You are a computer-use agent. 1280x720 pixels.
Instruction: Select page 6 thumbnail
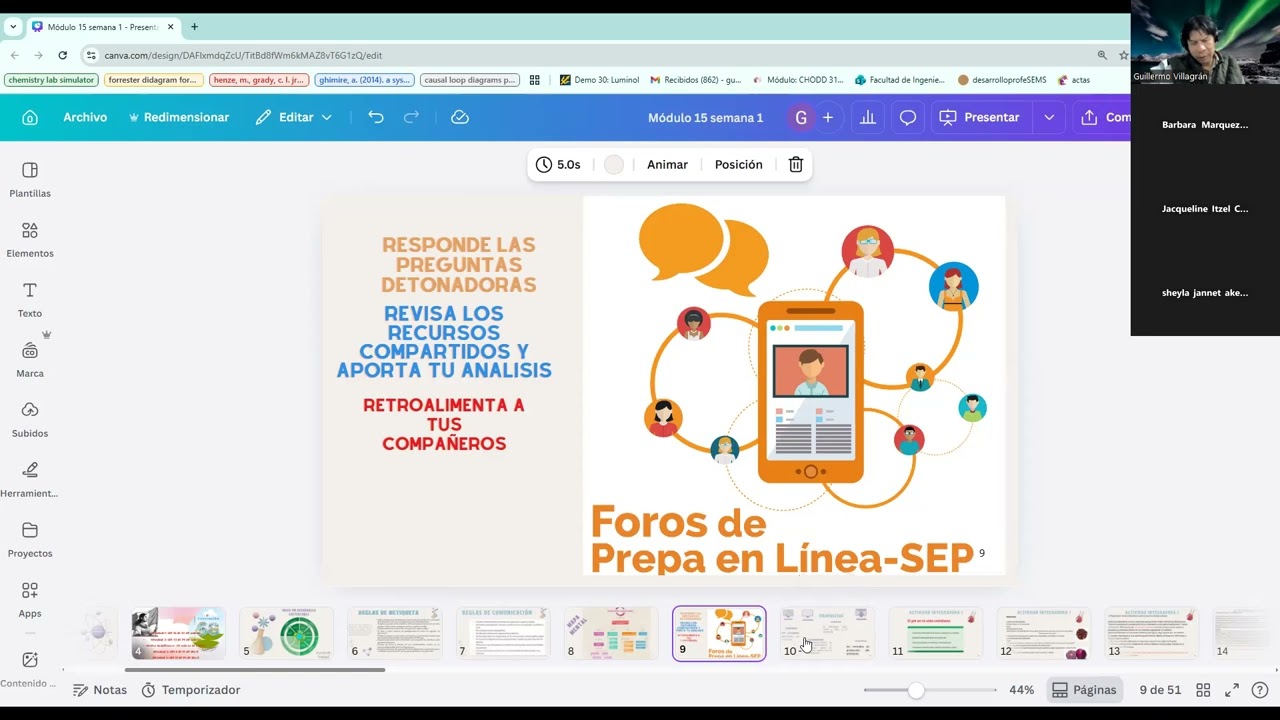(395, 633)
